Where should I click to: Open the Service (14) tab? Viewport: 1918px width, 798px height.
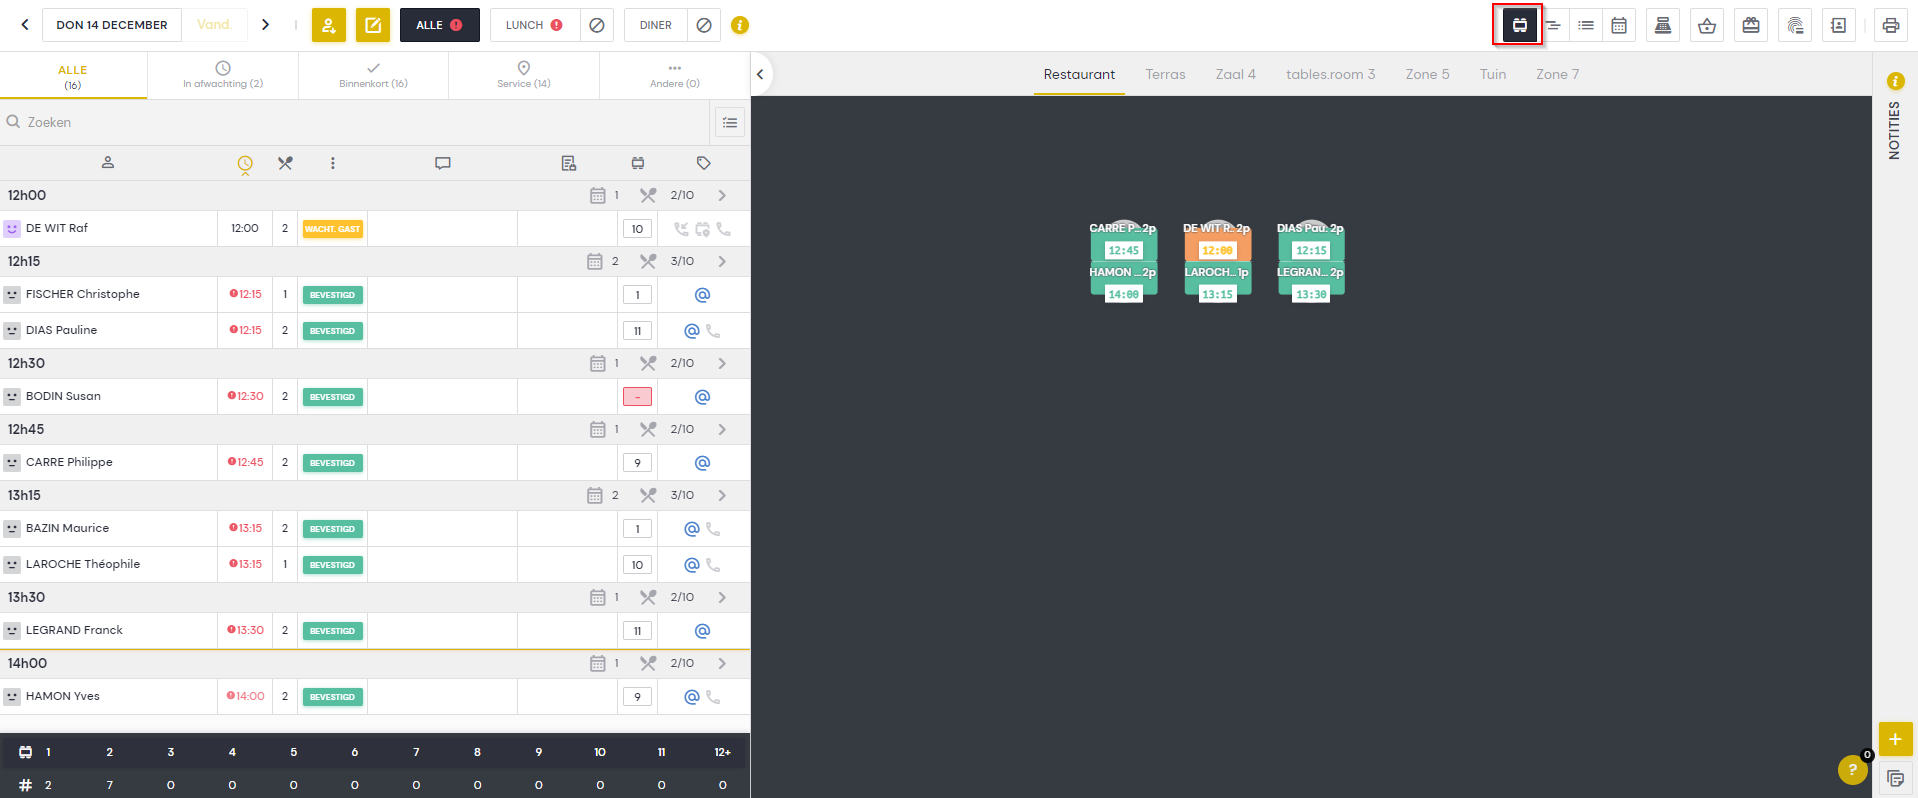[523, 75]
